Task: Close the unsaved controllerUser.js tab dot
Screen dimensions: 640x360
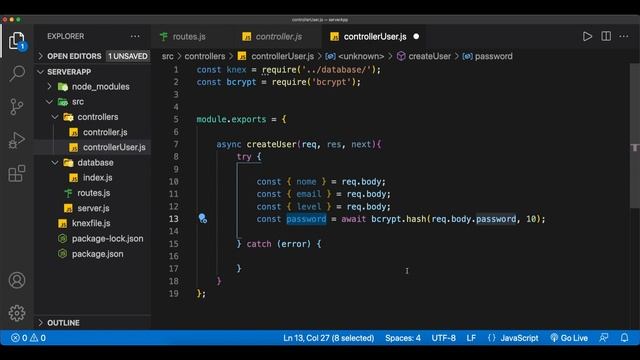Action: pos(416,36)
